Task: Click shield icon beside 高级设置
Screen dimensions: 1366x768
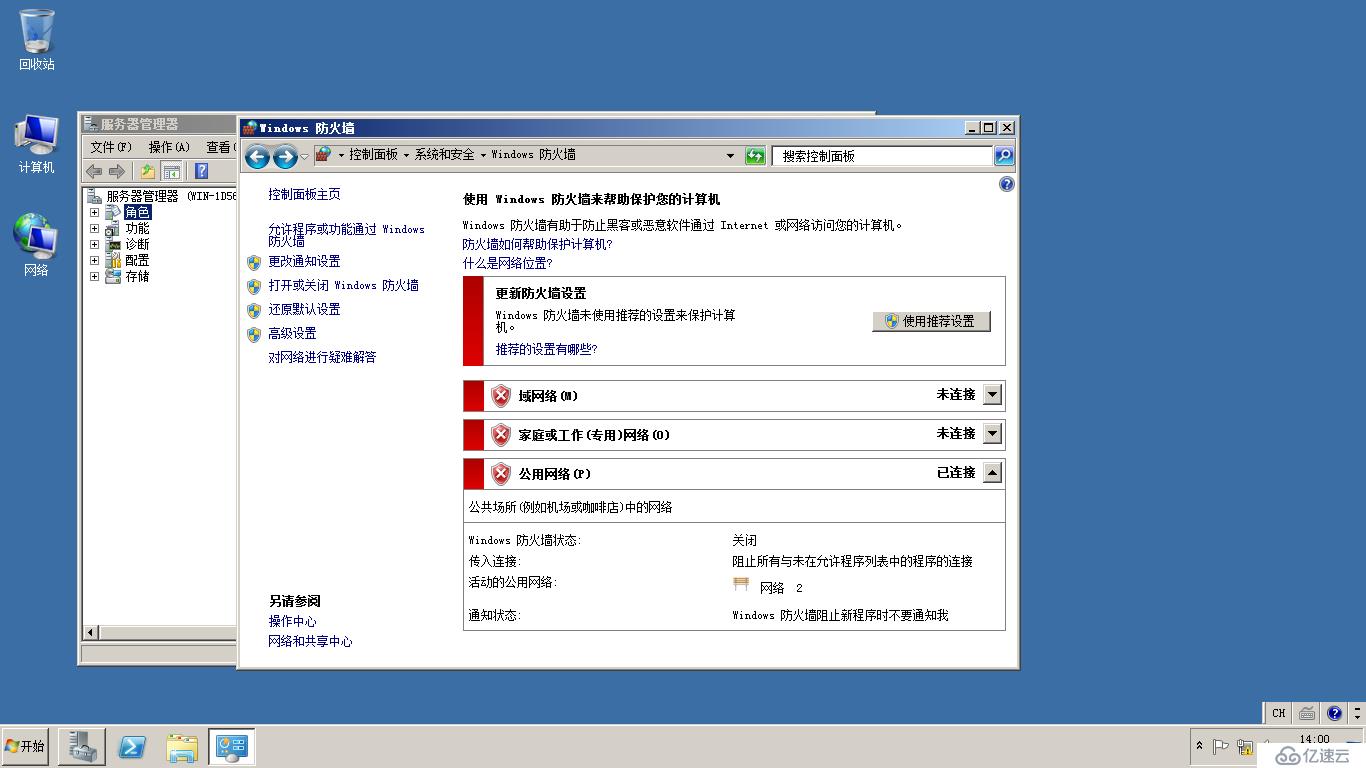Action: (254, 334)
